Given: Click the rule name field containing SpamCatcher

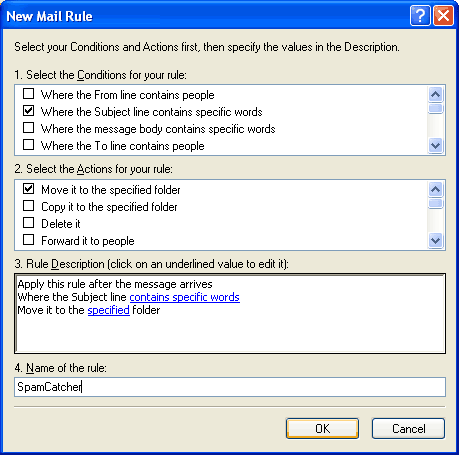Looking at the screenshot, I should tap(230, 387).
